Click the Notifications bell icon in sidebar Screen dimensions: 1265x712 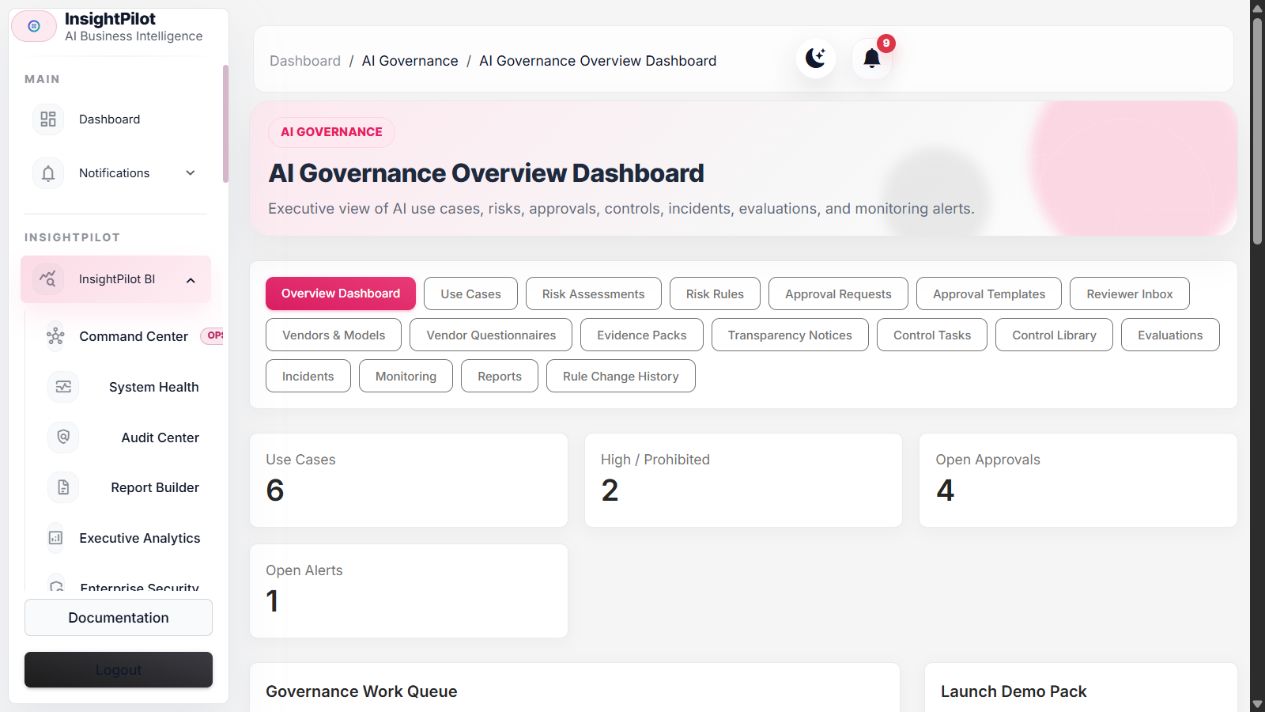(x=48, y=173)
